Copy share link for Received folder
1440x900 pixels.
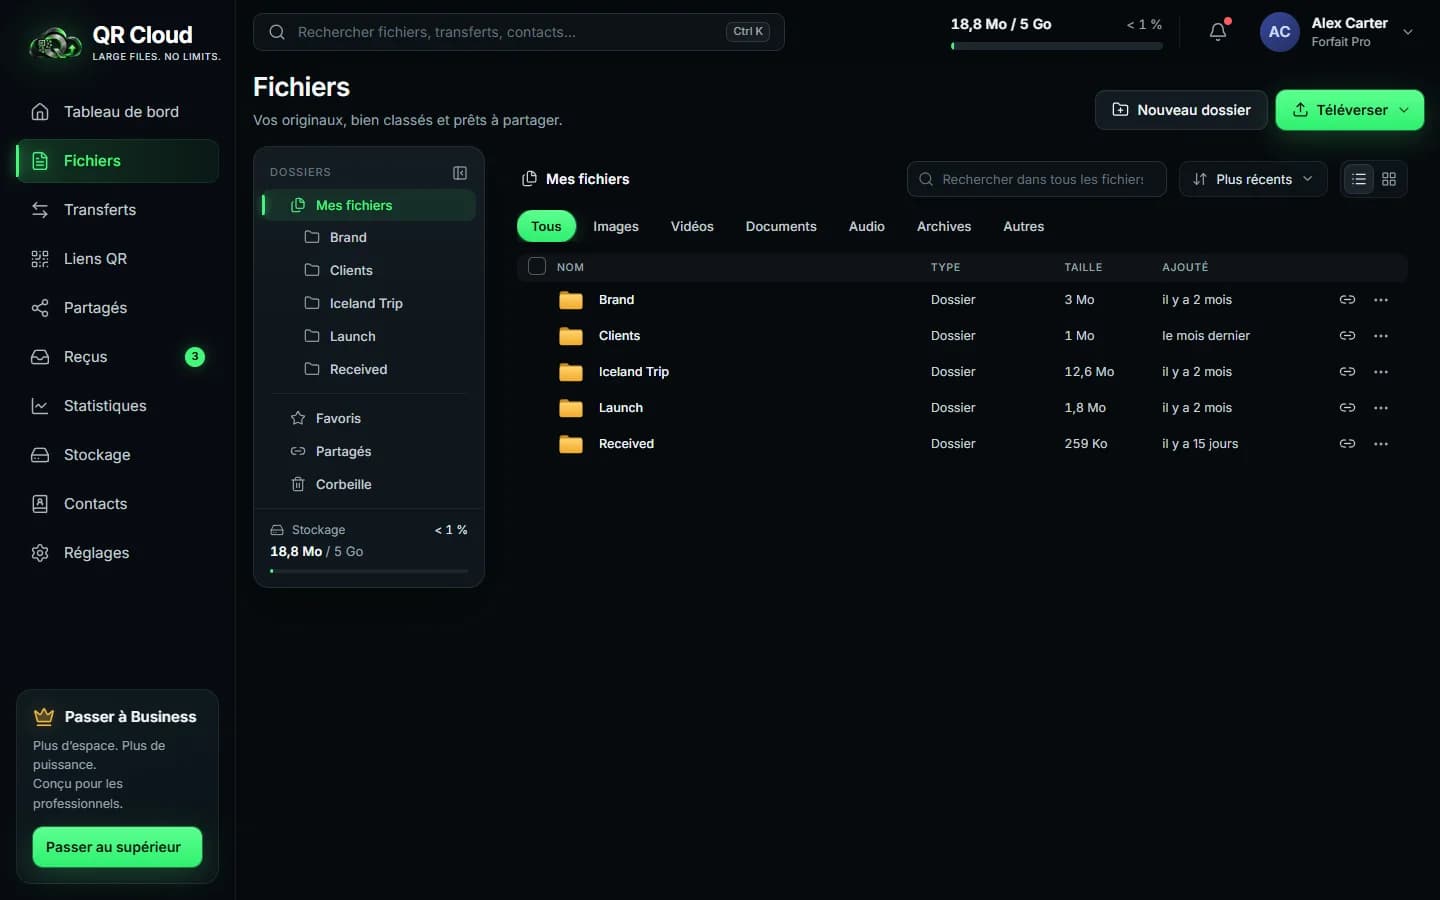(x=1347, y=444)
